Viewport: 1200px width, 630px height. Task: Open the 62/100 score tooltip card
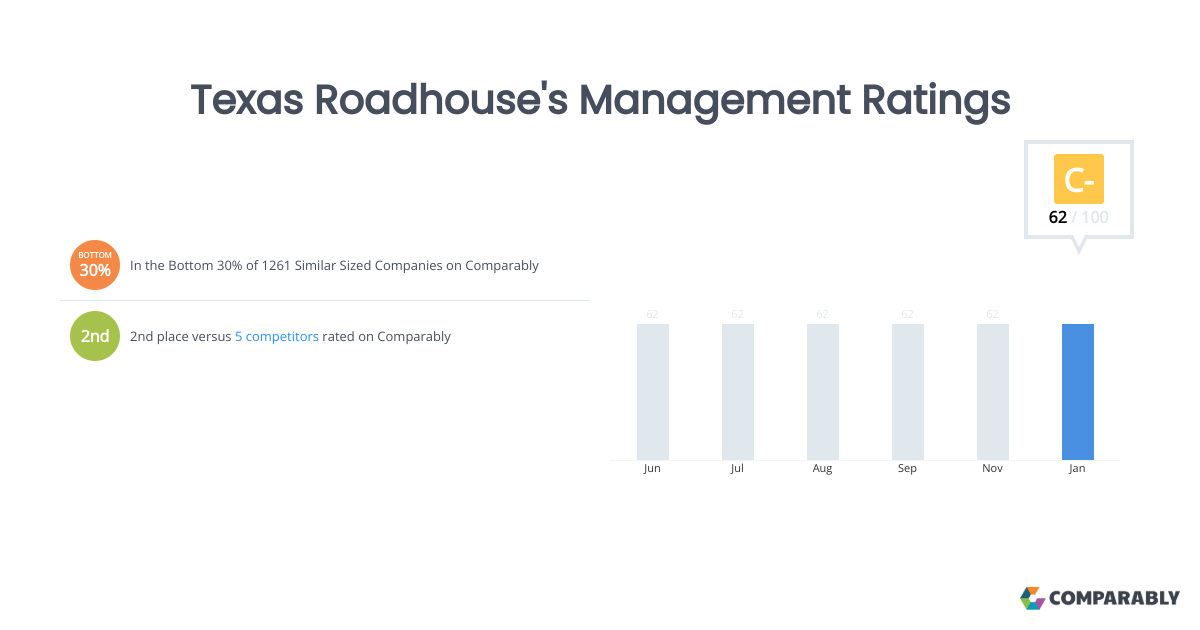pos(1078,190)
